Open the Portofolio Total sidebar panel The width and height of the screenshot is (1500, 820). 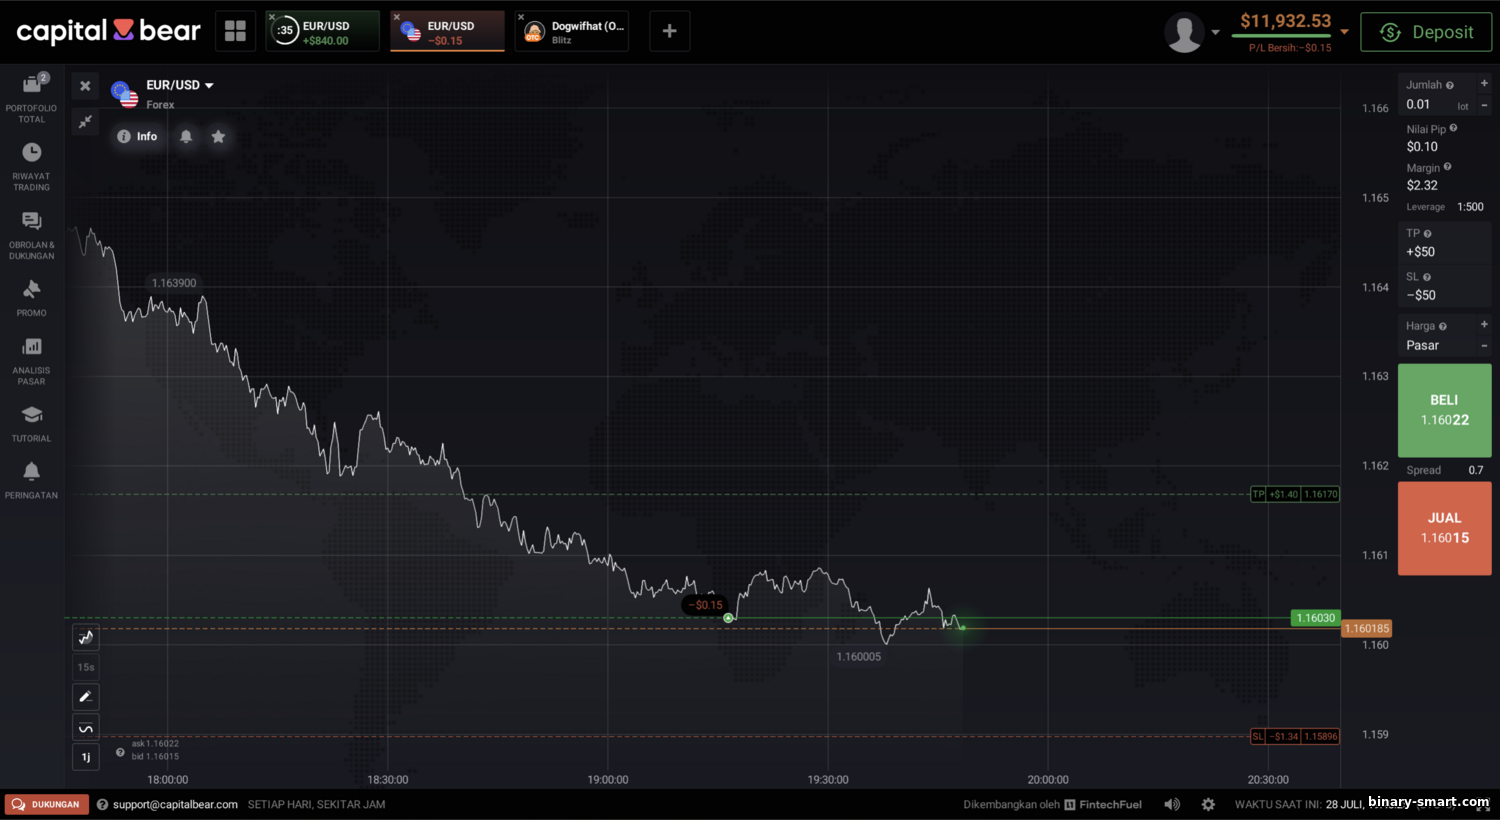(x=32, y=97)
